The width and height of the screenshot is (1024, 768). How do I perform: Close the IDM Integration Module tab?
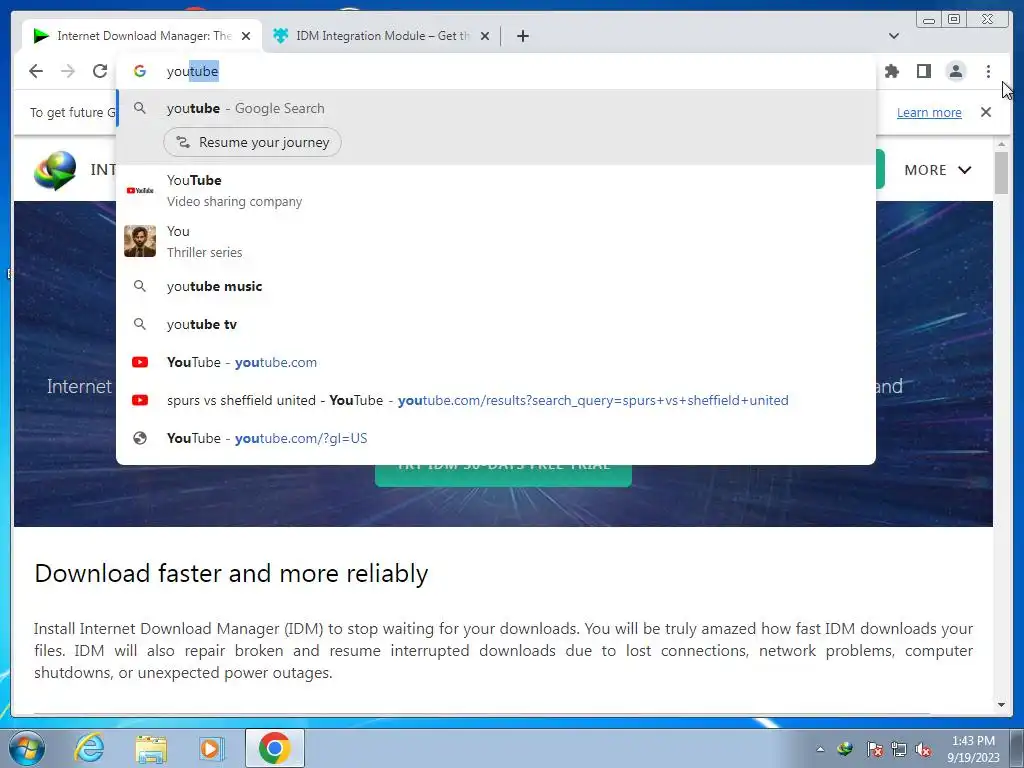click(485, 36)
